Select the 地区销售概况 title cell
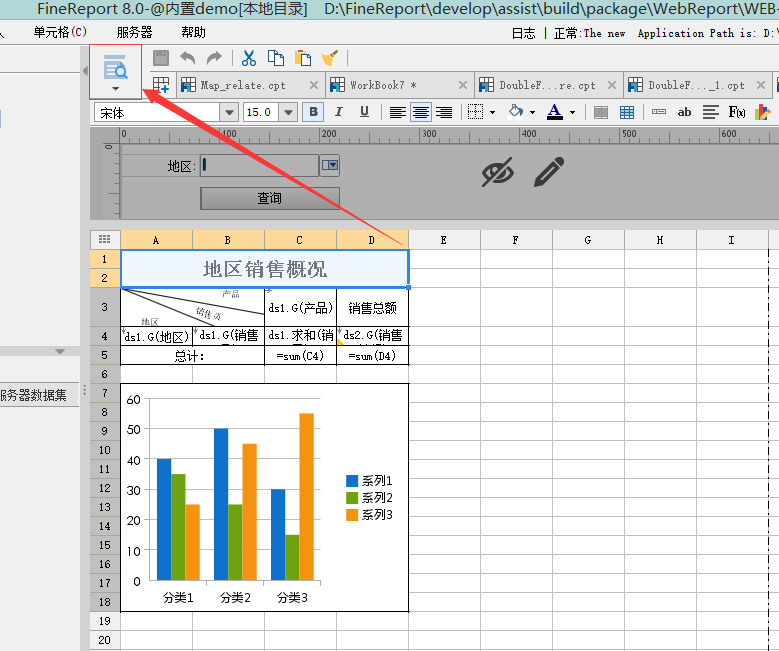Image resolution: width=779 pixels, height=651 pixels. click(265, 269)
